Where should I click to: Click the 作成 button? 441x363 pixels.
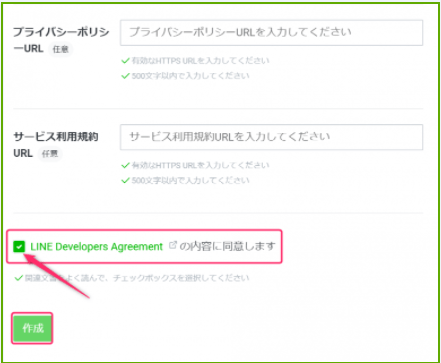[x=32, y=328]
